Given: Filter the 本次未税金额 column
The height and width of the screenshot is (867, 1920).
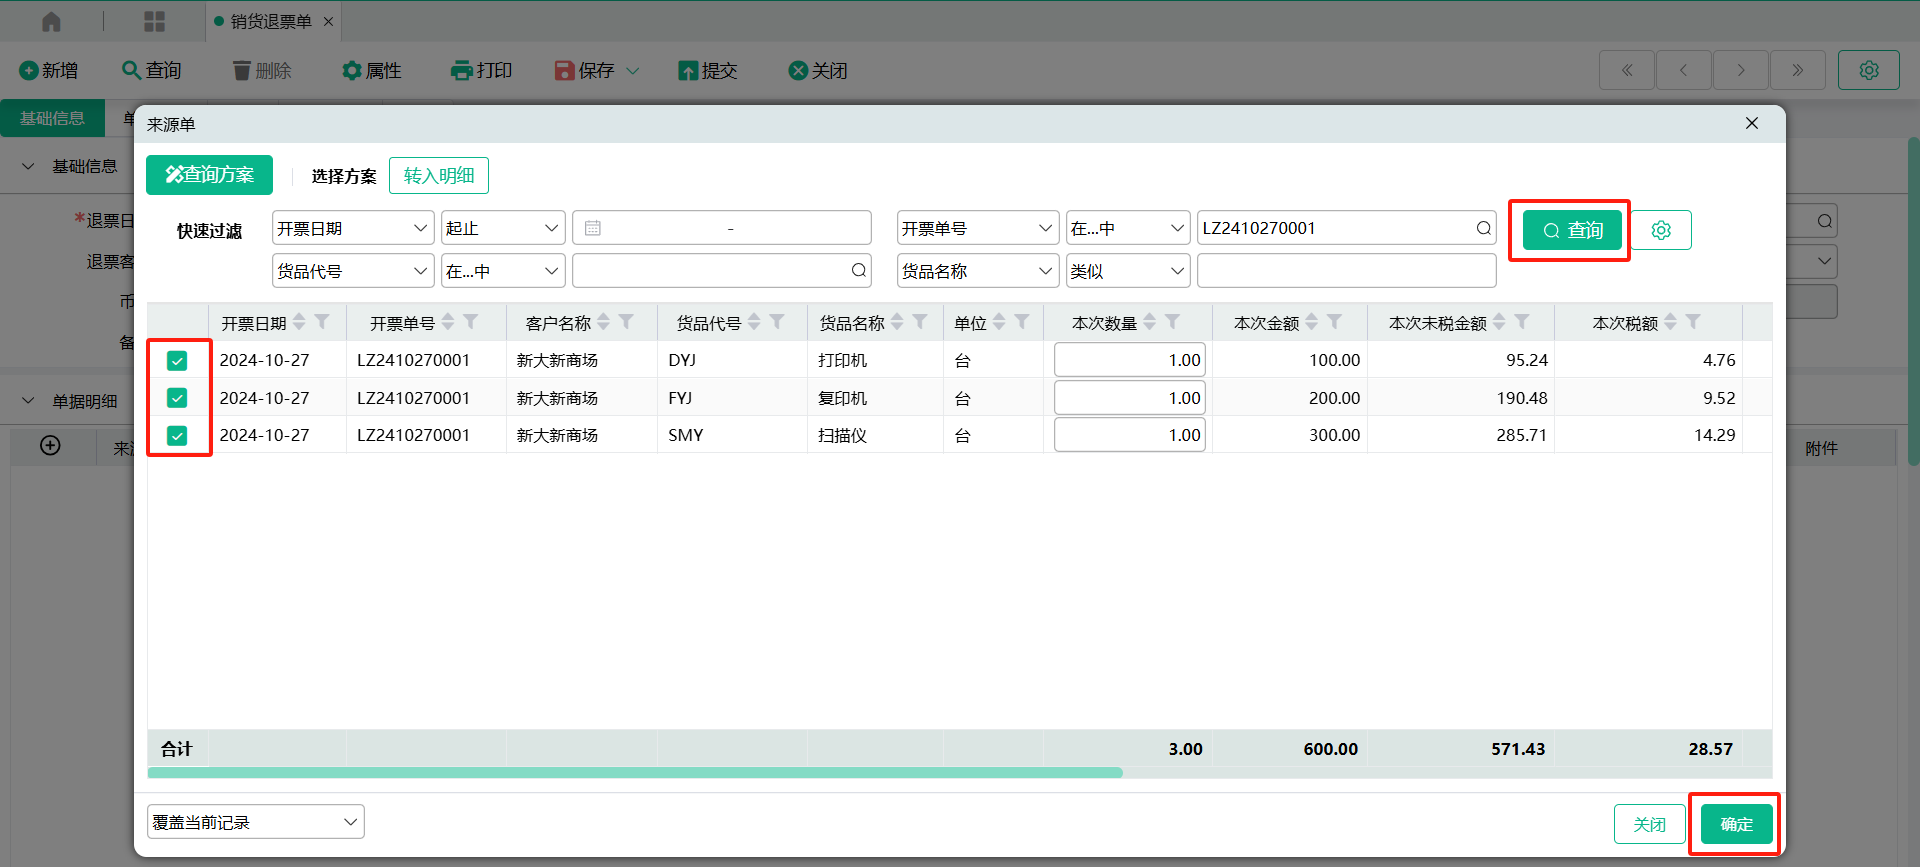Looking at the screenshot, I should coord(1522,322).
